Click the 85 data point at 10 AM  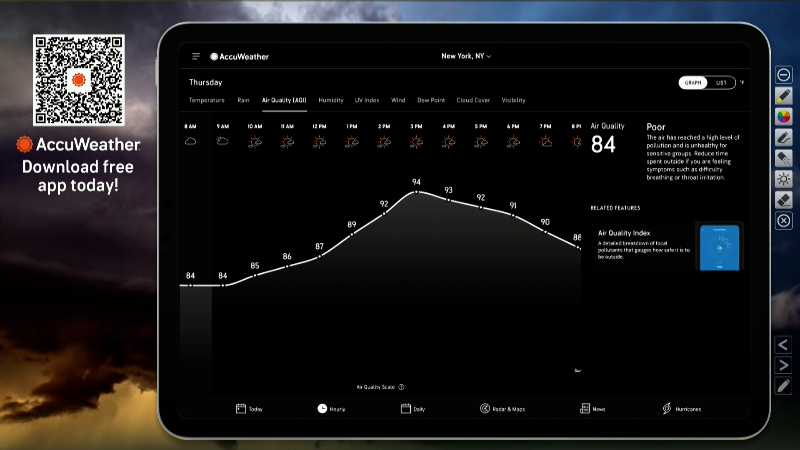click(255, 276)
